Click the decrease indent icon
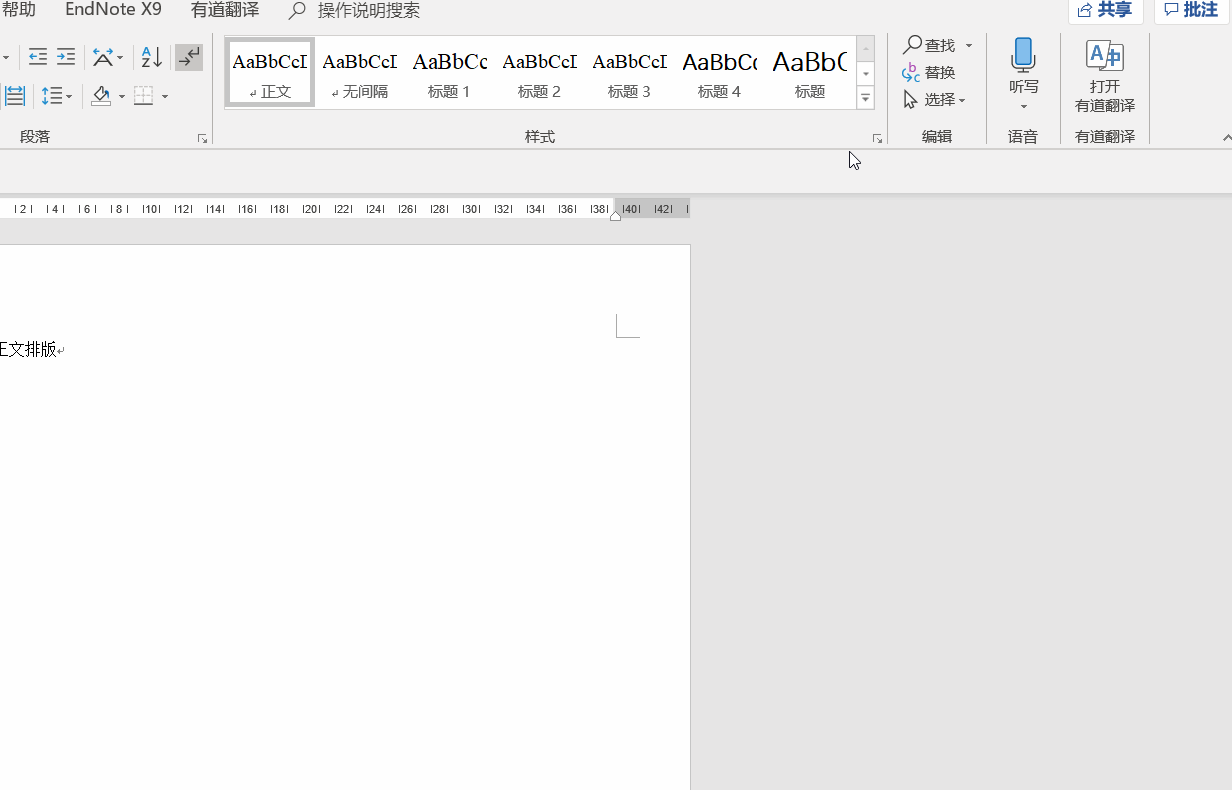 point(38,57)
